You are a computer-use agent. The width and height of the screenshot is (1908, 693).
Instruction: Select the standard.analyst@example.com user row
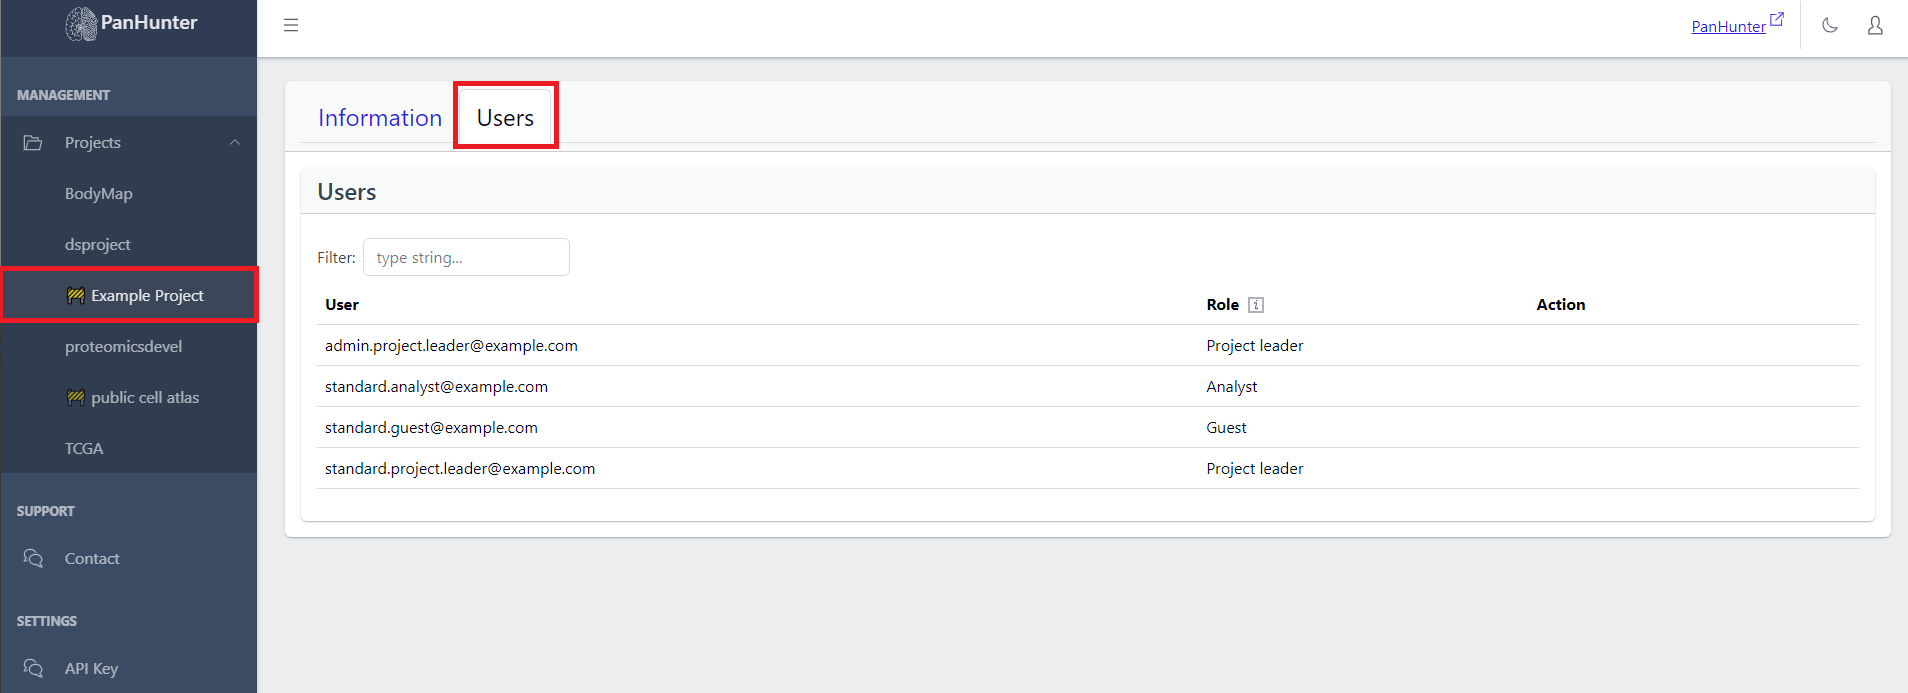click(436, 386)
